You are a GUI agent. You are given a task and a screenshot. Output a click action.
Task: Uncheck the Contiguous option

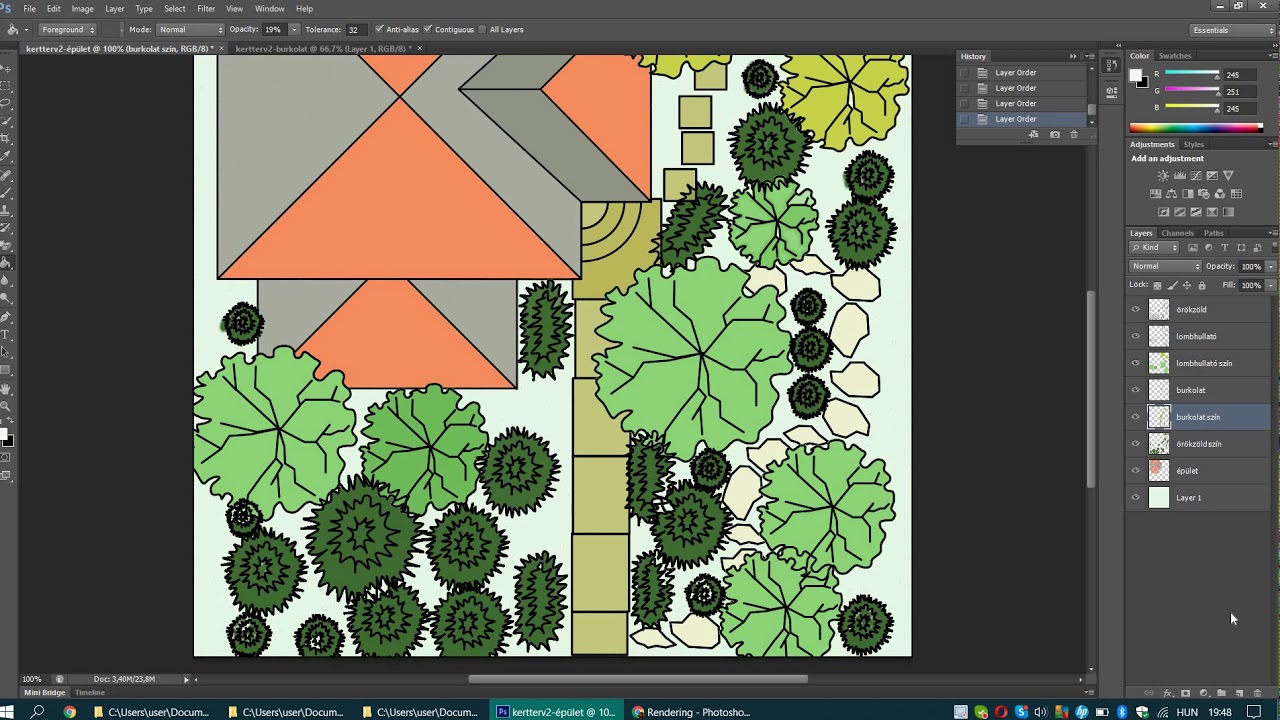point(428,29)
